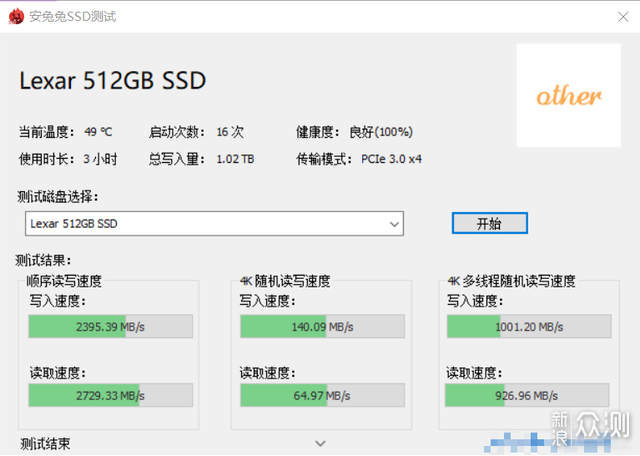Click the health value '良好(100%)'
Viewport: 640px width, 456px height.
click(381, 132)
